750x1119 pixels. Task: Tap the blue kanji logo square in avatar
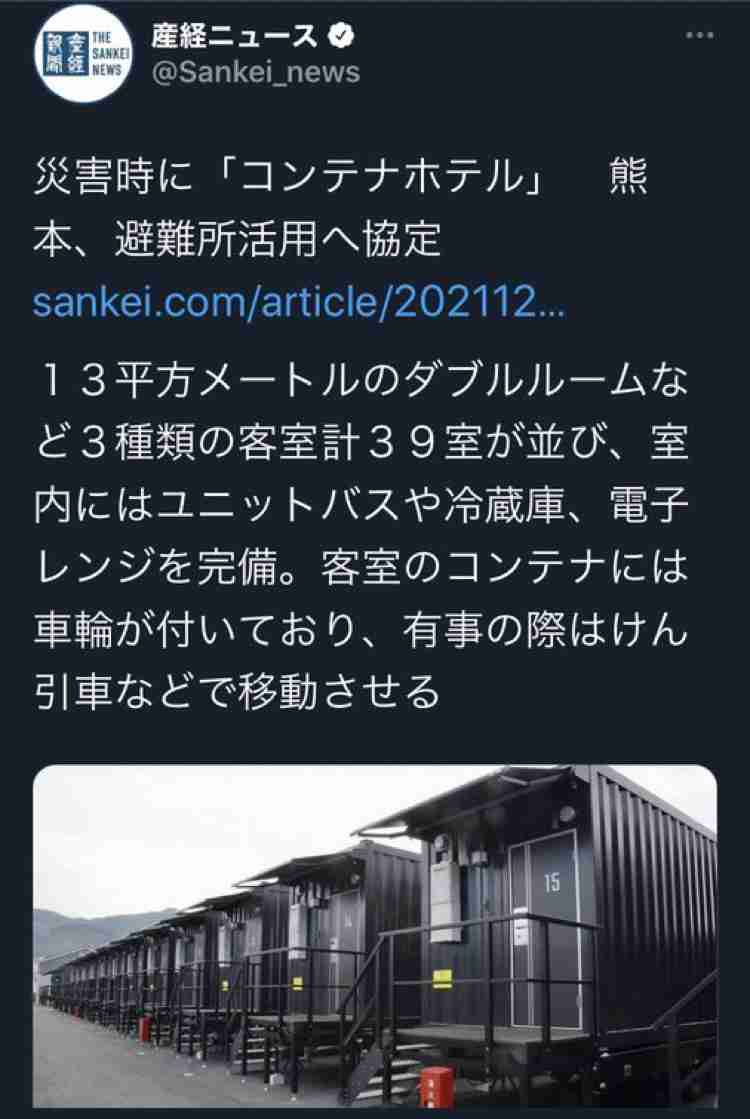[x=66, y=54]
